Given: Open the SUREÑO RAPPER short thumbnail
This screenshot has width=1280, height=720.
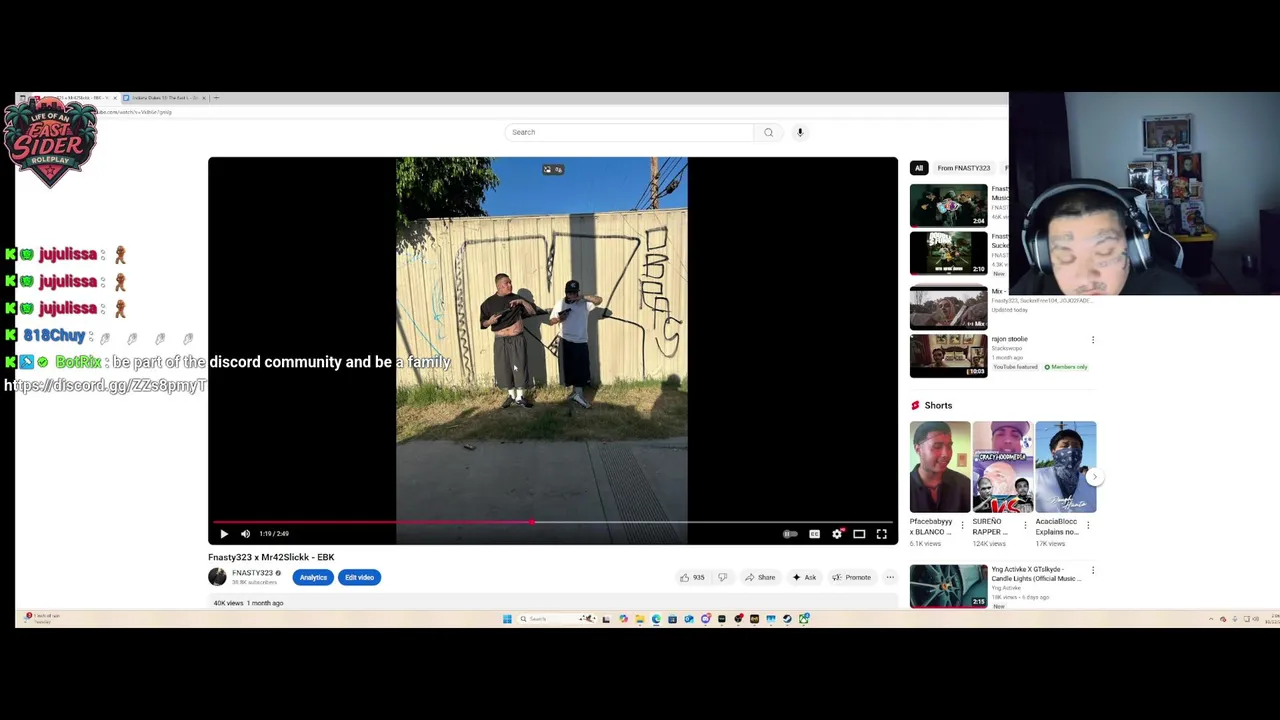Looking at the screenshot, I should [1003, 467].
